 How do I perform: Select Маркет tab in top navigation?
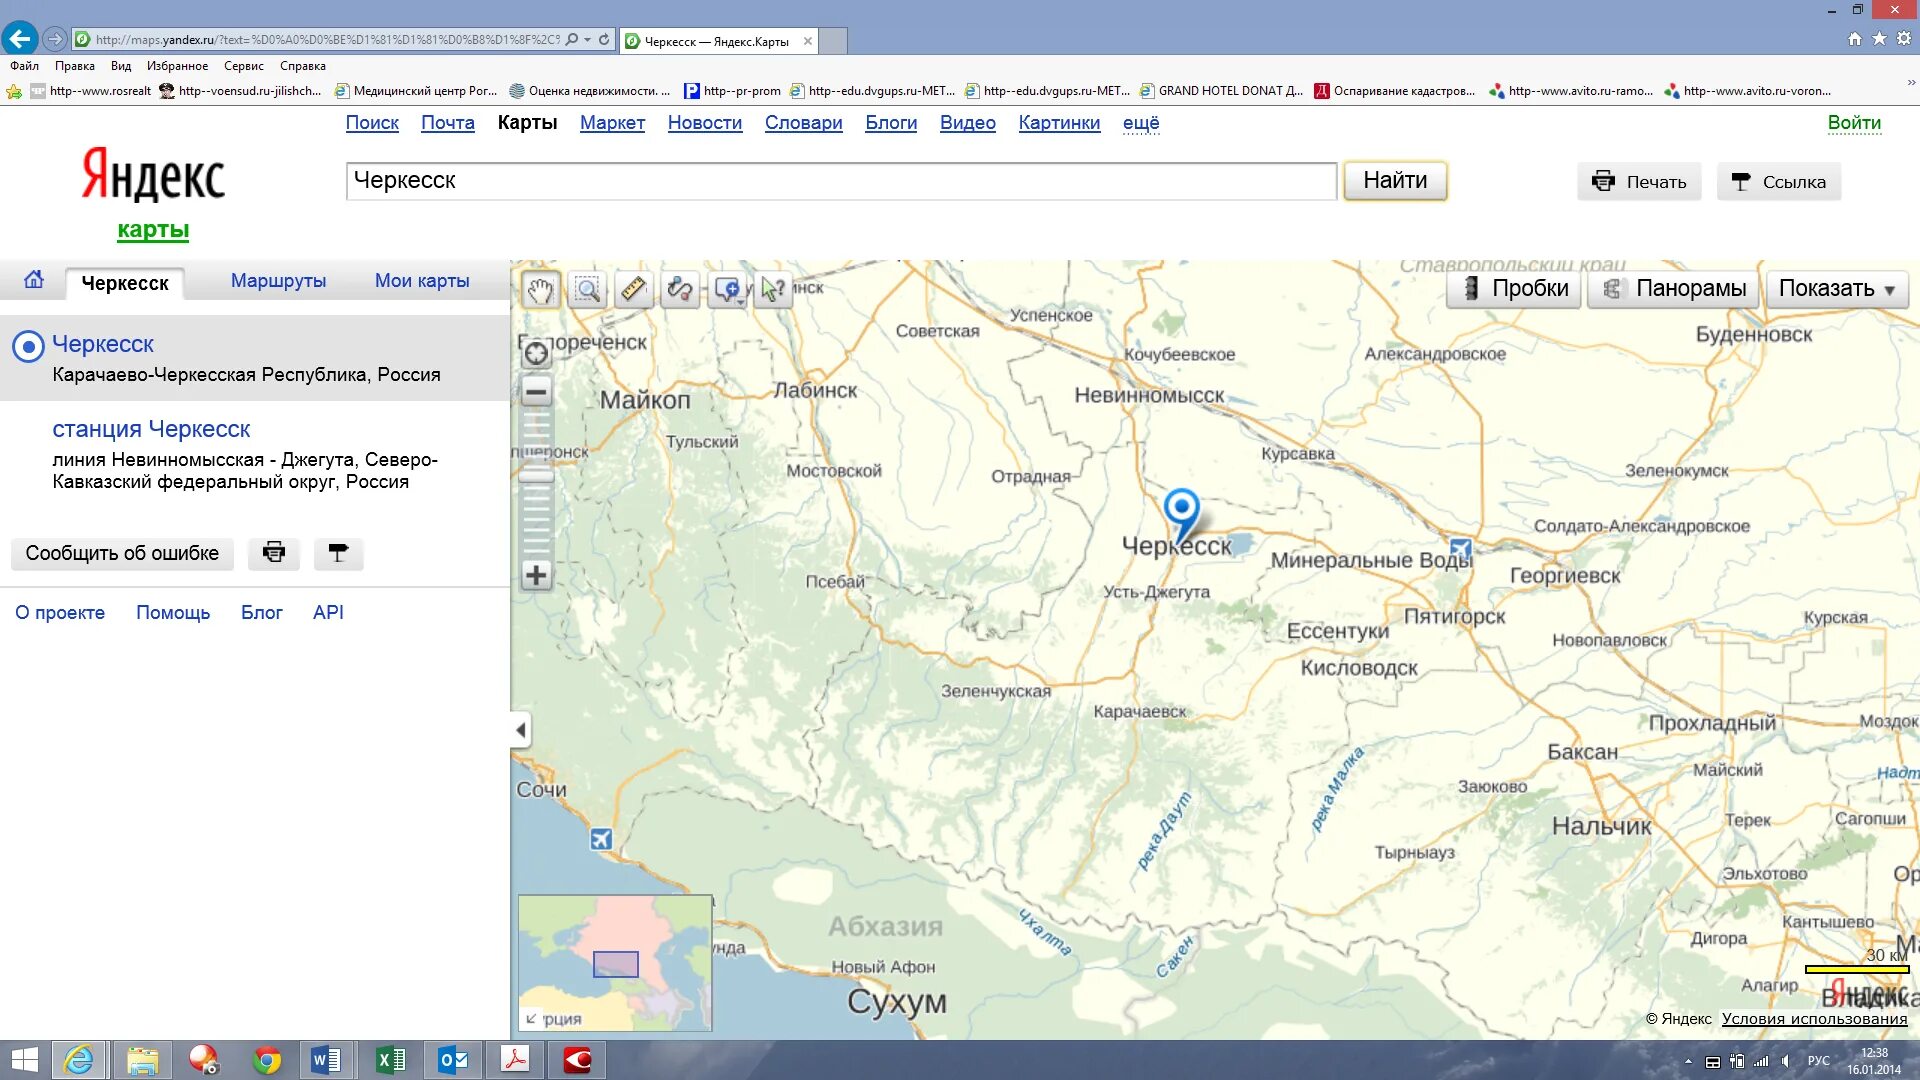[613, 123]
